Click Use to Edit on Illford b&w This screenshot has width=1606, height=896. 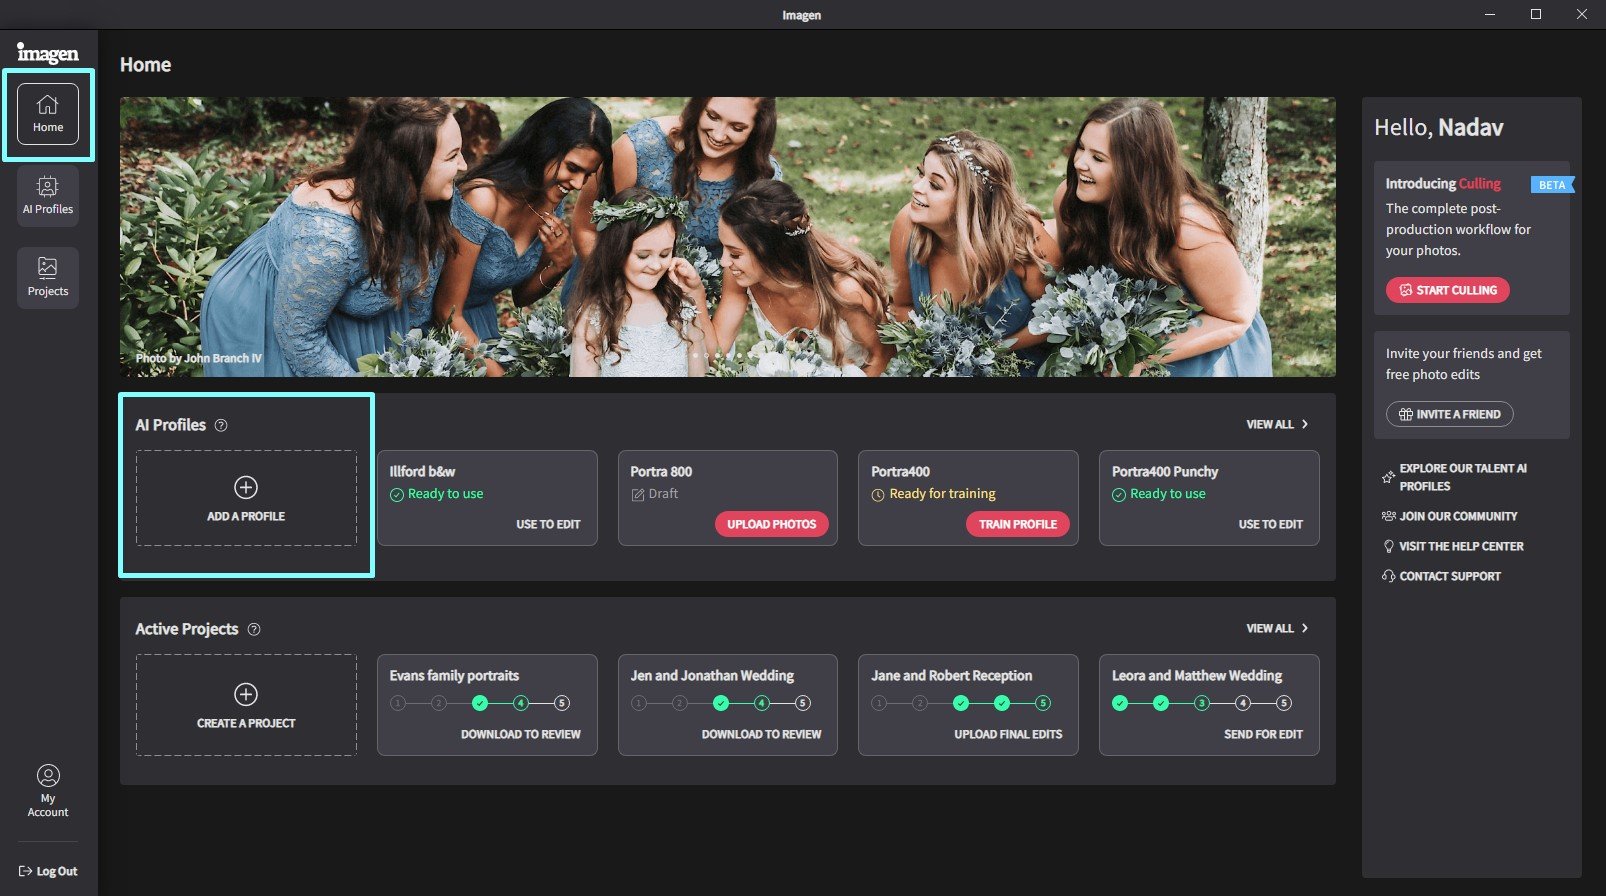point(548,524)
